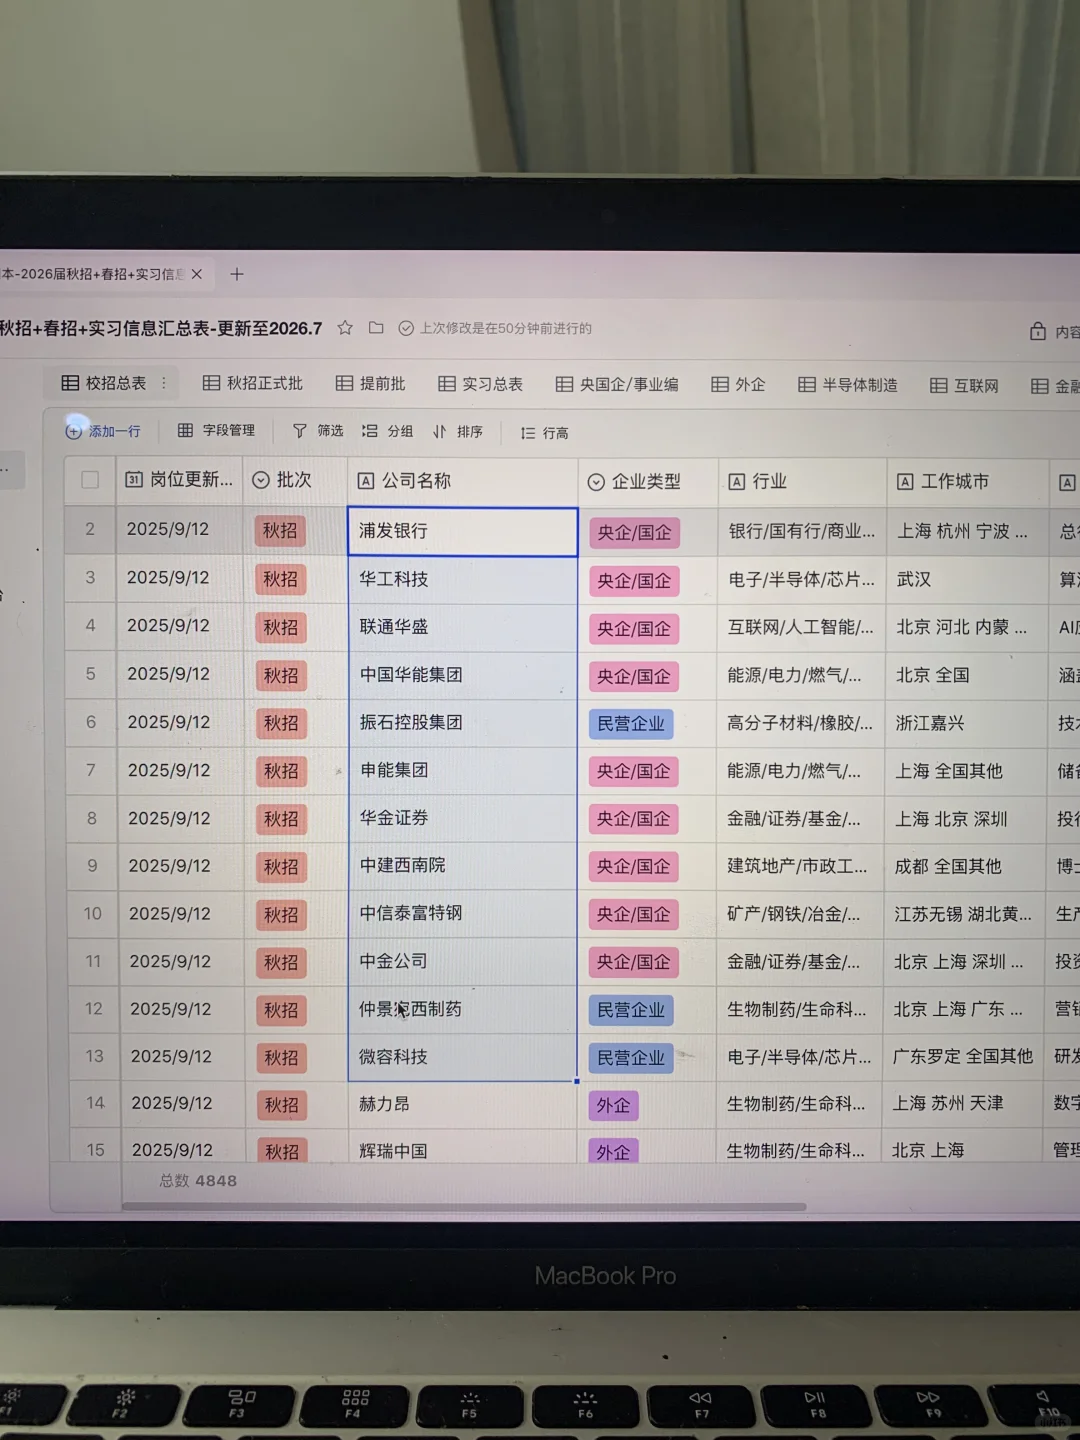Click 公司名称 column header
This screenshot has height=1440, width=1080.
point(462,481)
